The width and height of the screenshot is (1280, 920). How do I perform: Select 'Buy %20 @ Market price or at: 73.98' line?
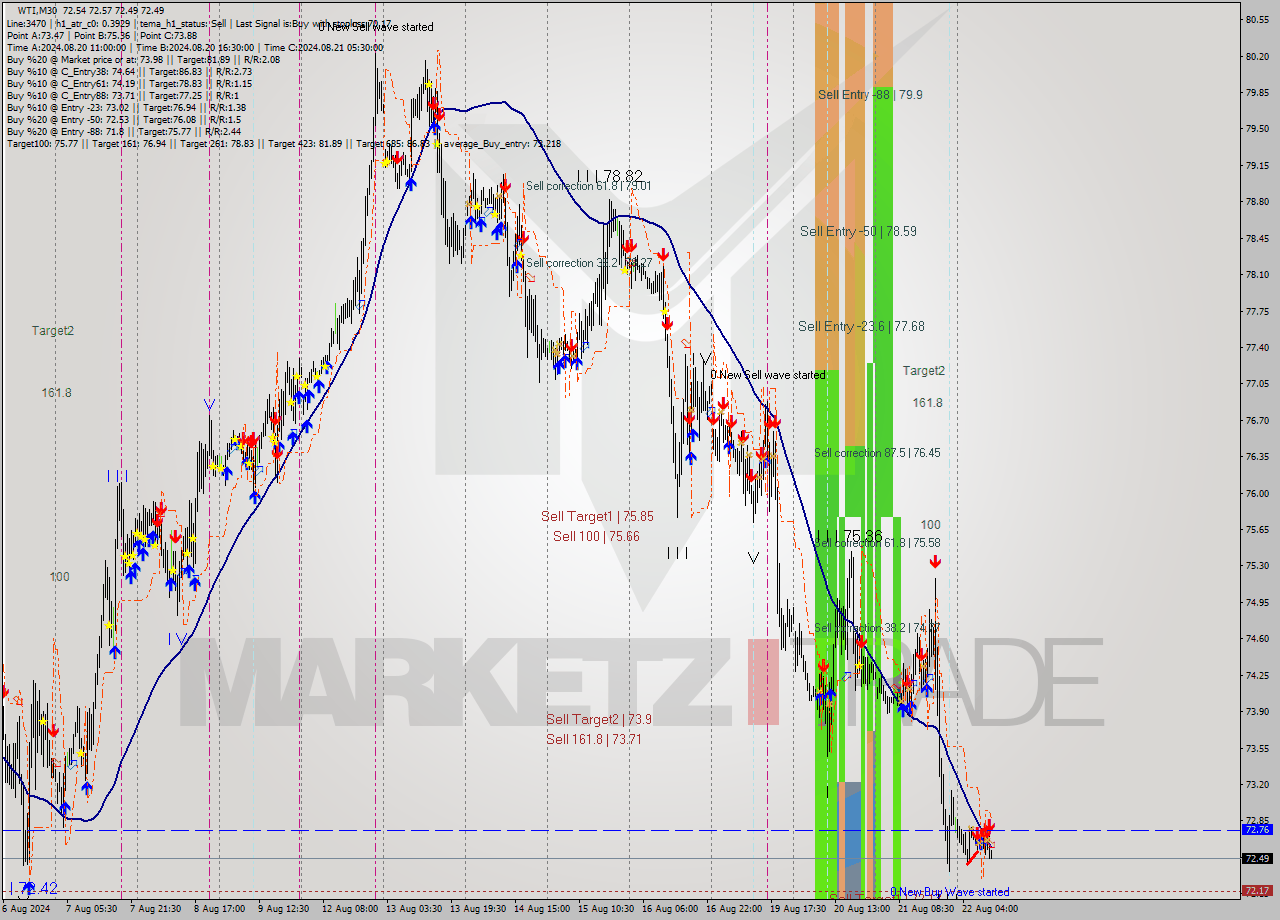pyautogui.click(x=143, y=59)
